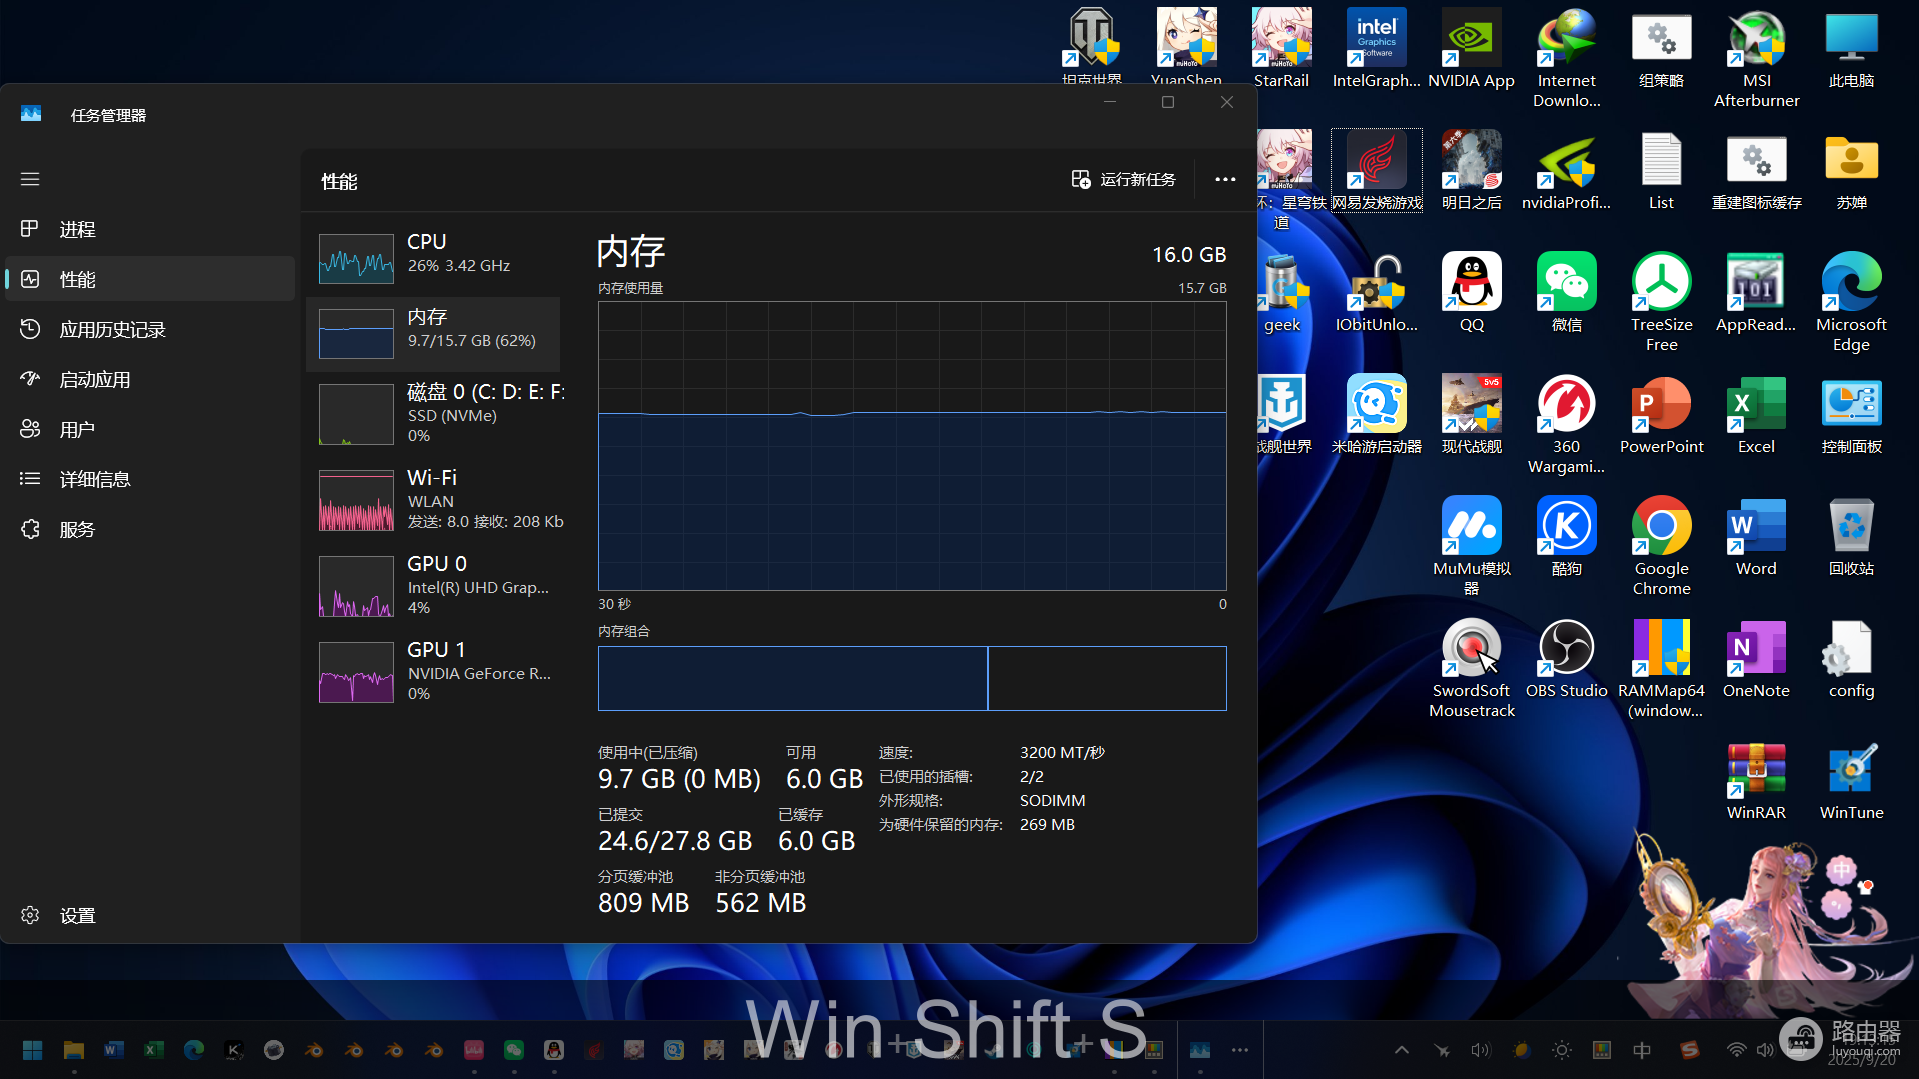Open the config file on desktop
This screenshot has width=1919, height=1079.
coord(1851,659)
